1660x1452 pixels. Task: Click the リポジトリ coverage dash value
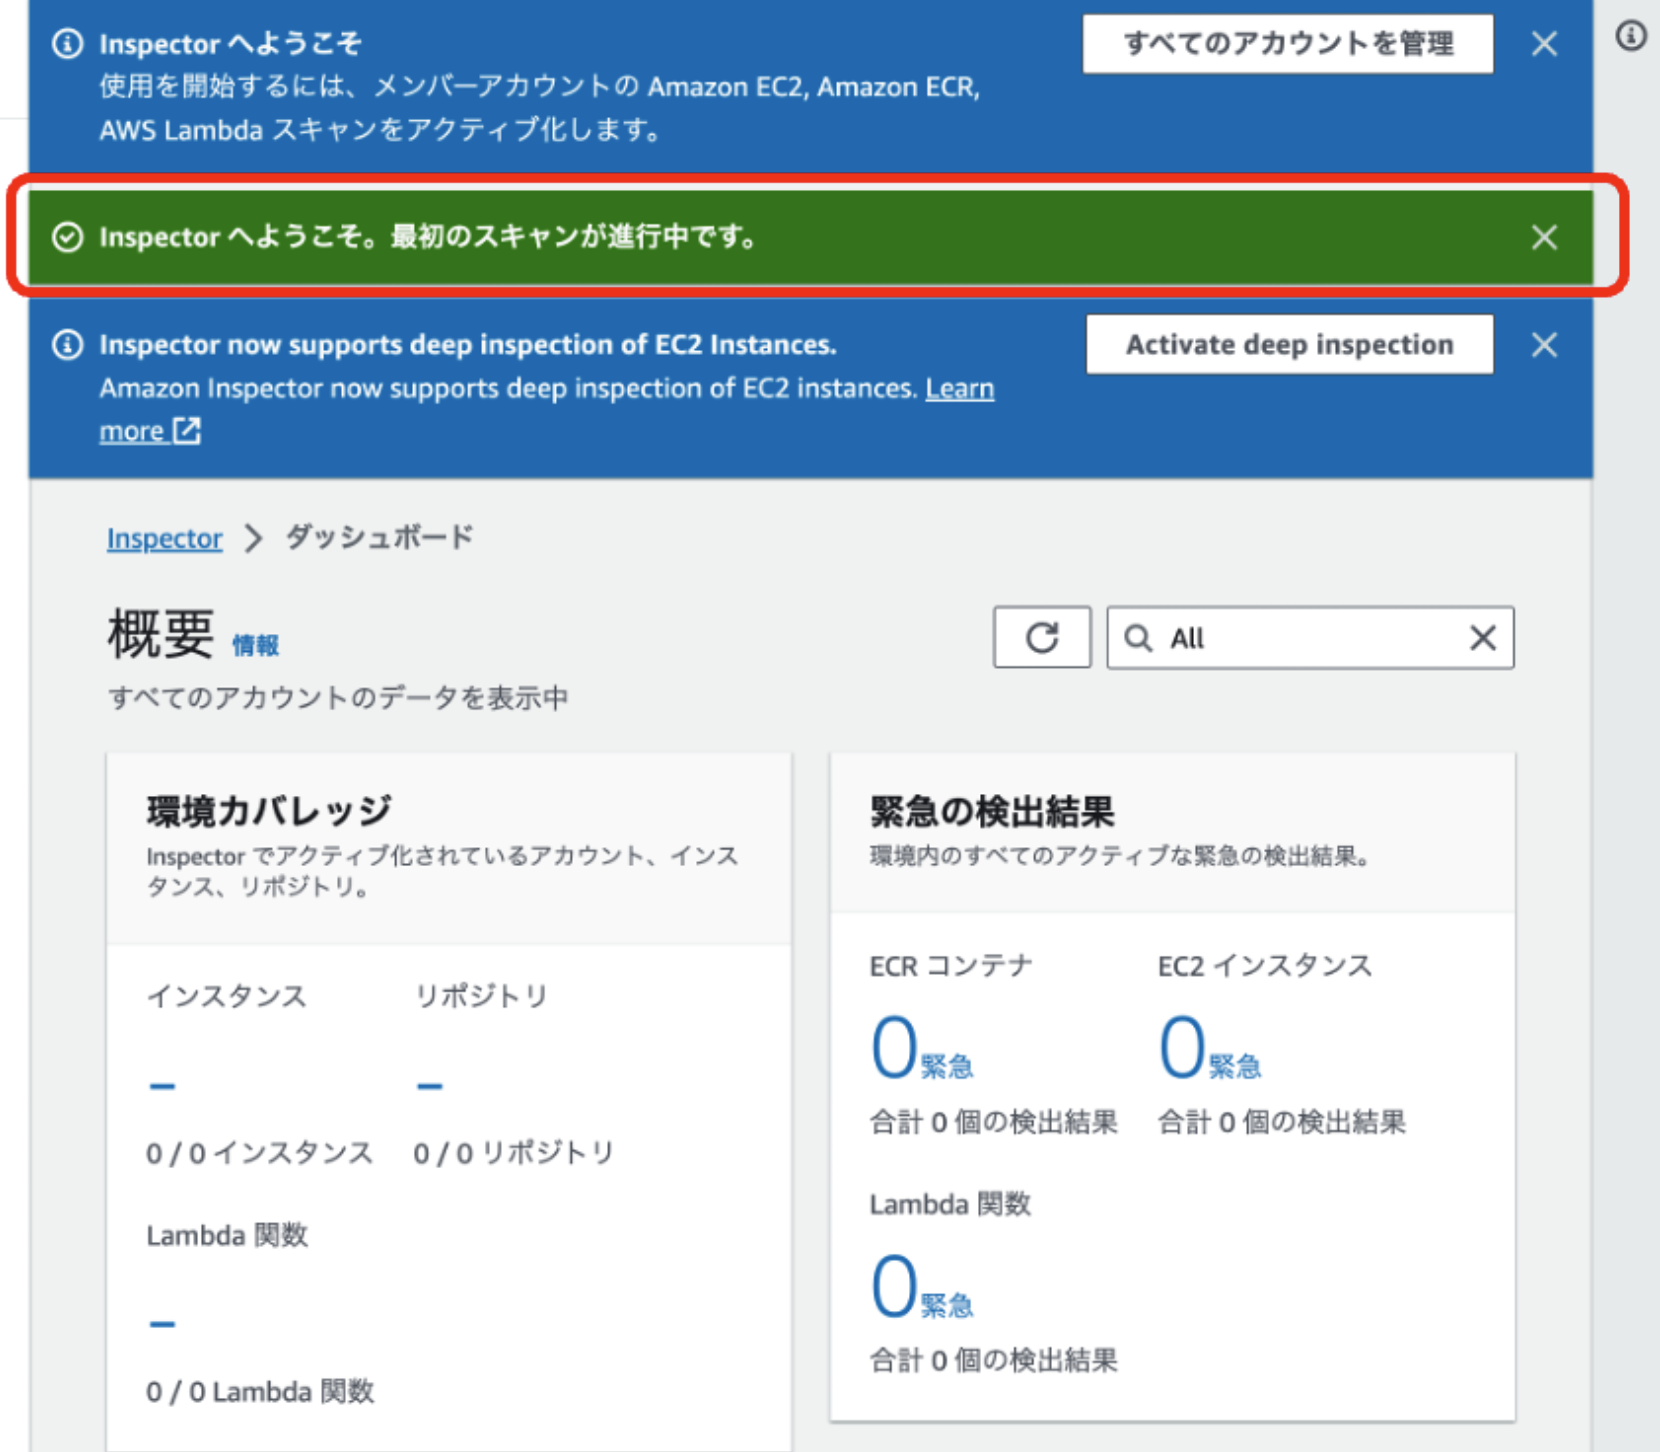click(430, 1085)
